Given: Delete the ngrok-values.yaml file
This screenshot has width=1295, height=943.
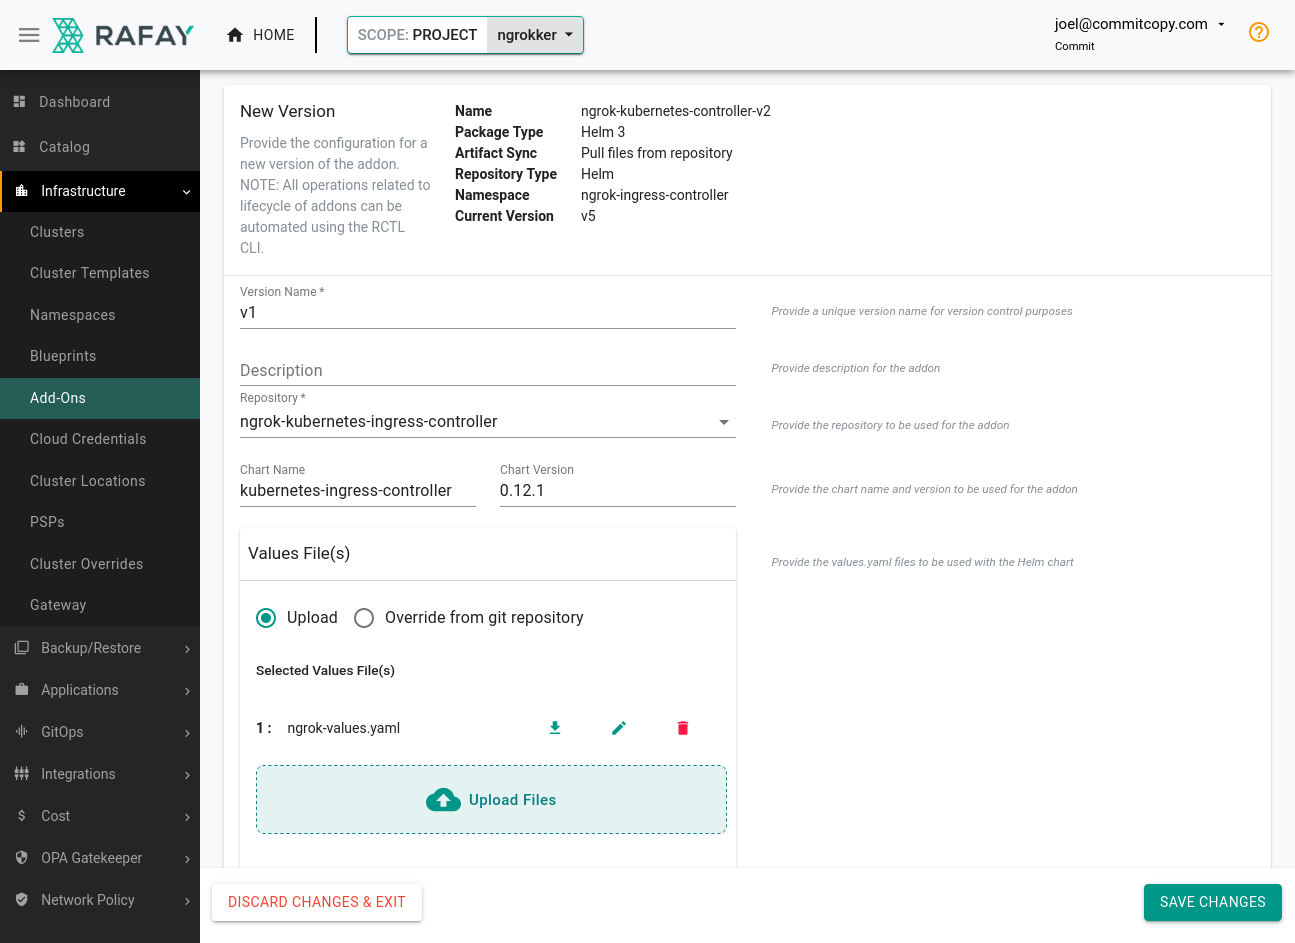Looking at the screenshot, I should point(683,728).
